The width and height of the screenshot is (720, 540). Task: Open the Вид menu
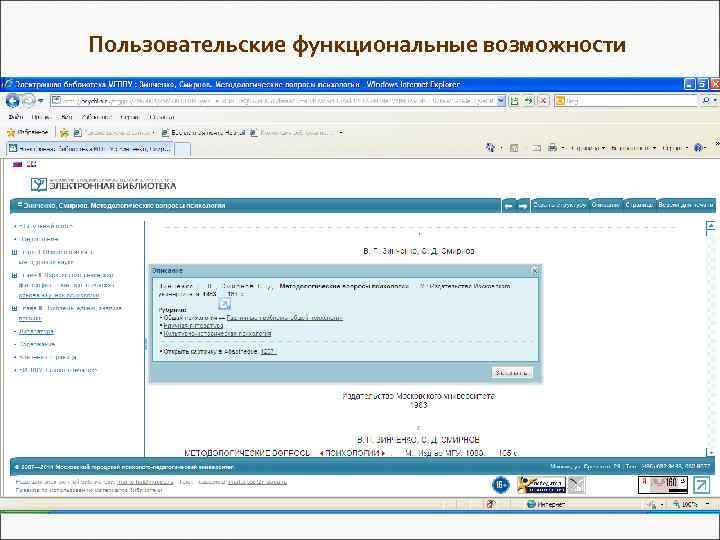[67, 117]
